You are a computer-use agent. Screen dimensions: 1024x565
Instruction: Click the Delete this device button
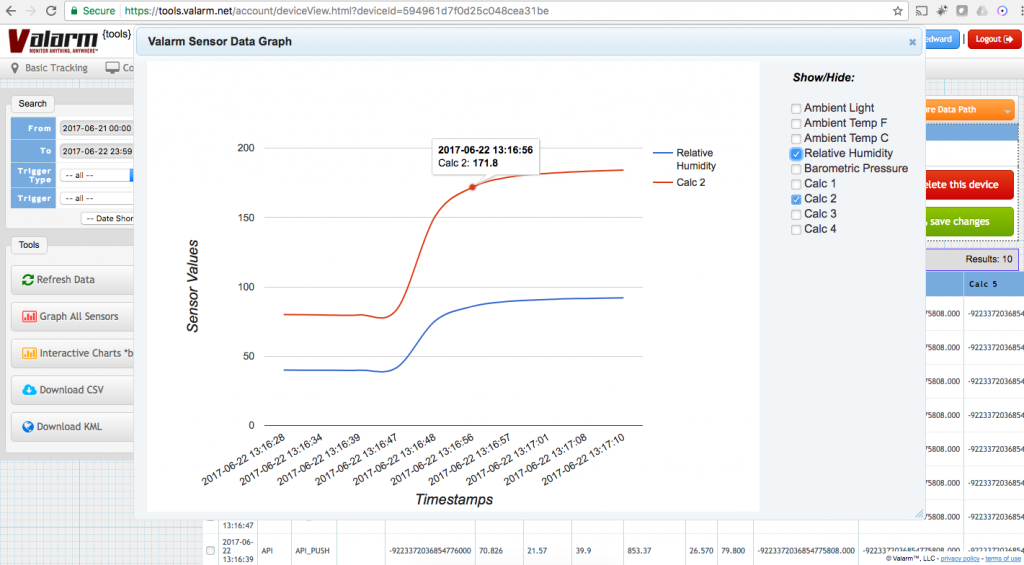tap(970, 185)
